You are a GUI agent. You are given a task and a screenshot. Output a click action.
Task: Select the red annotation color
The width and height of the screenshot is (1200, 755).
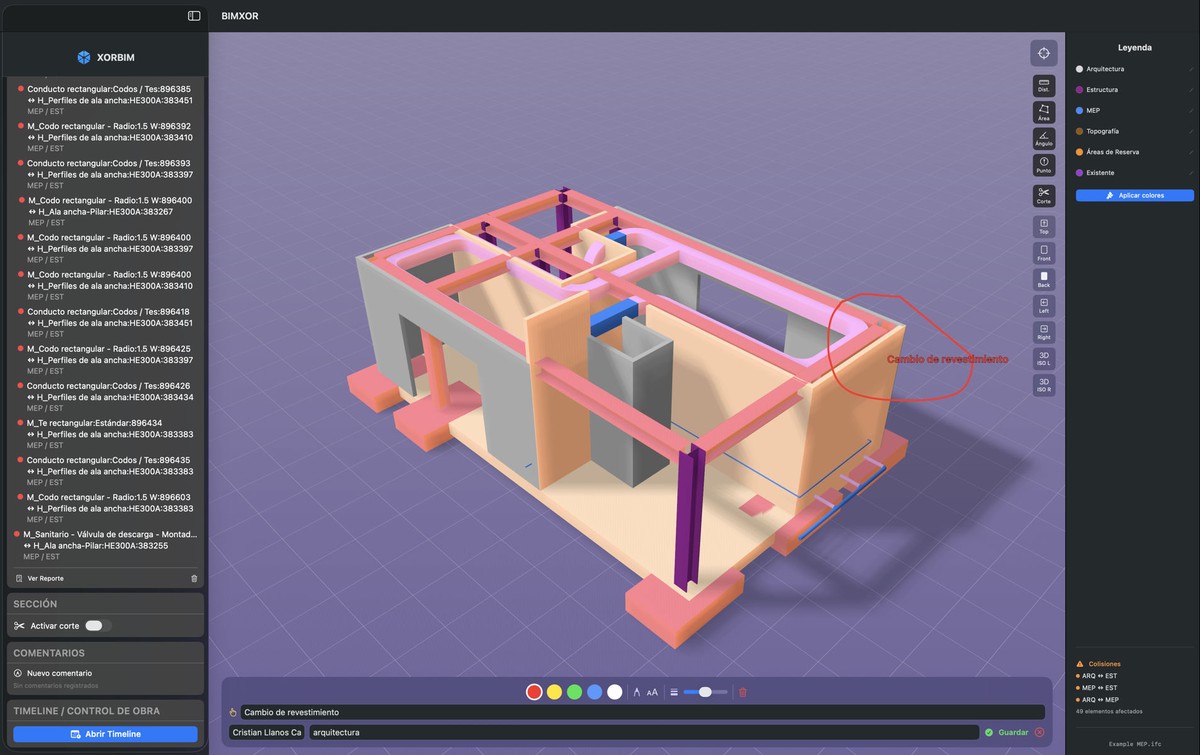pyautogui.click(x=534, y=691)
